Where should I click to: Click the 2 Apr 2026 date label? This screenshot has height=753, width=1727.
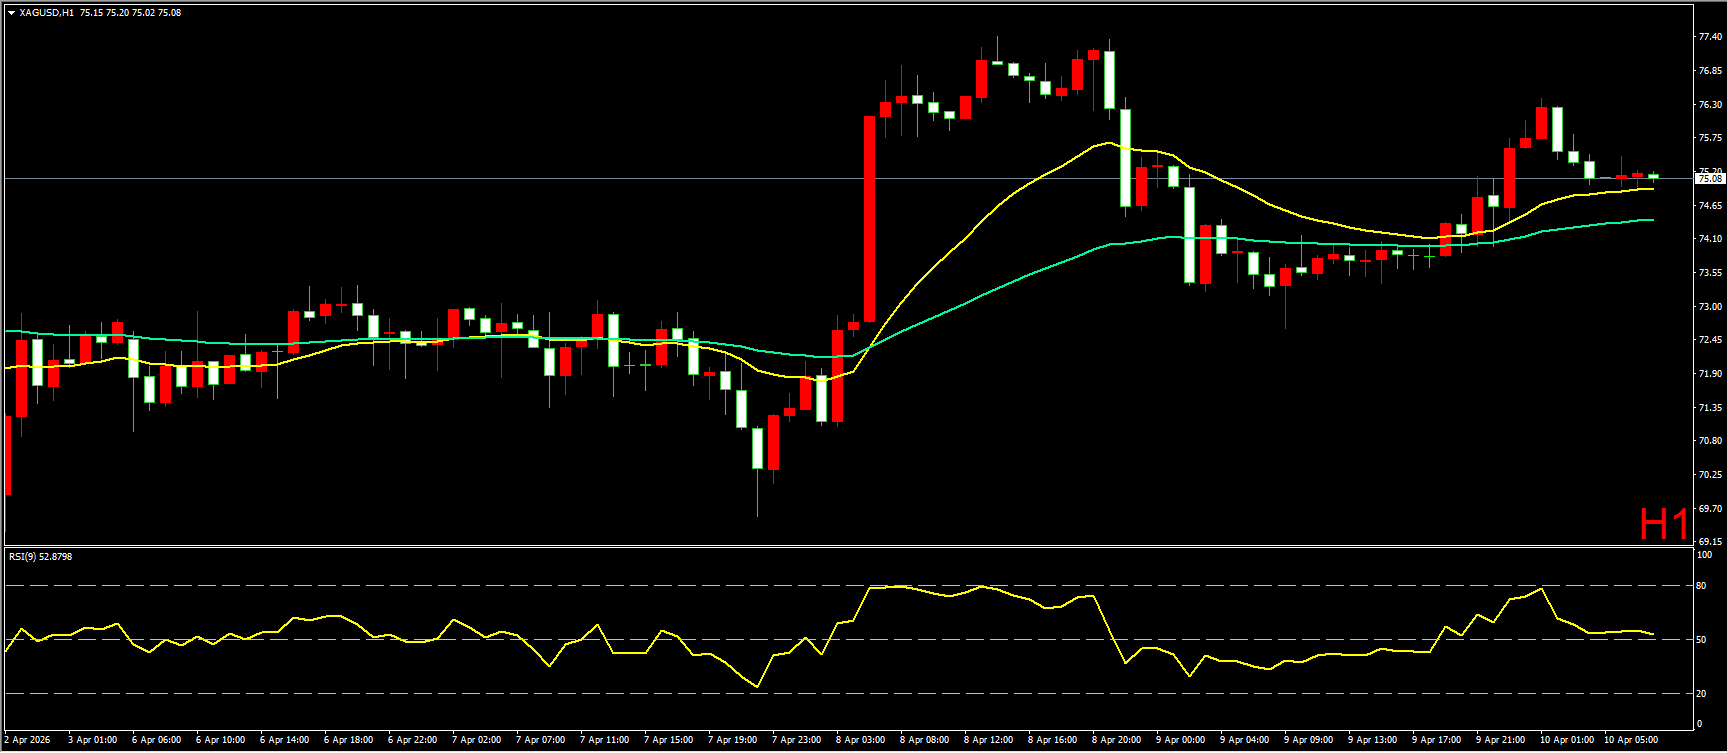tap(27, 740)
